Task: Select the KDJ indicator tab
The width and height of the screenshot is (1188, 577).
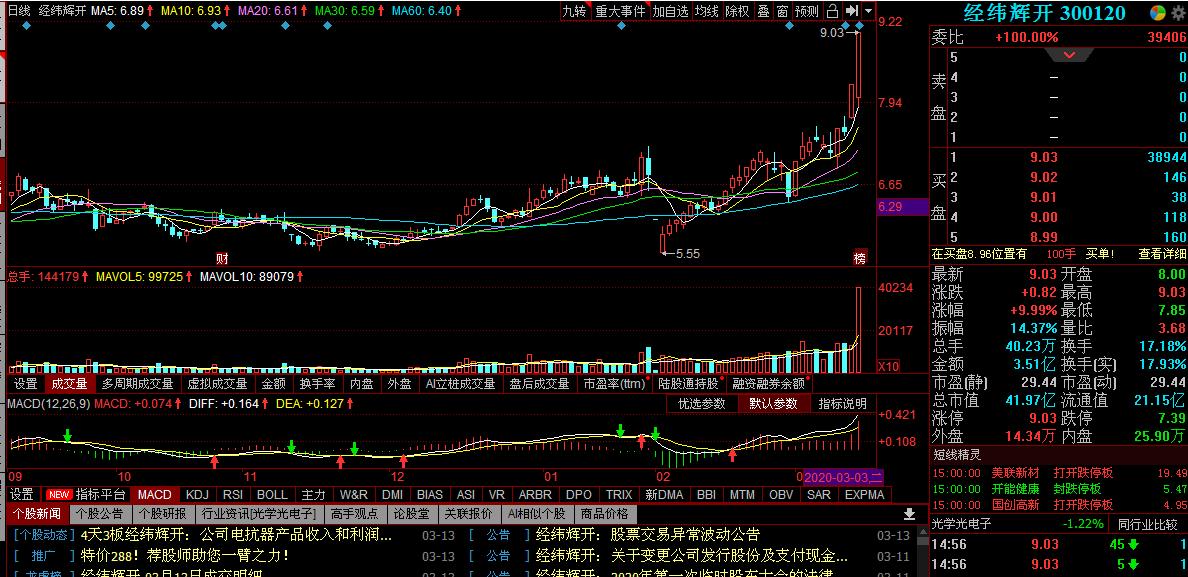Action: click(x=197, y=494)
